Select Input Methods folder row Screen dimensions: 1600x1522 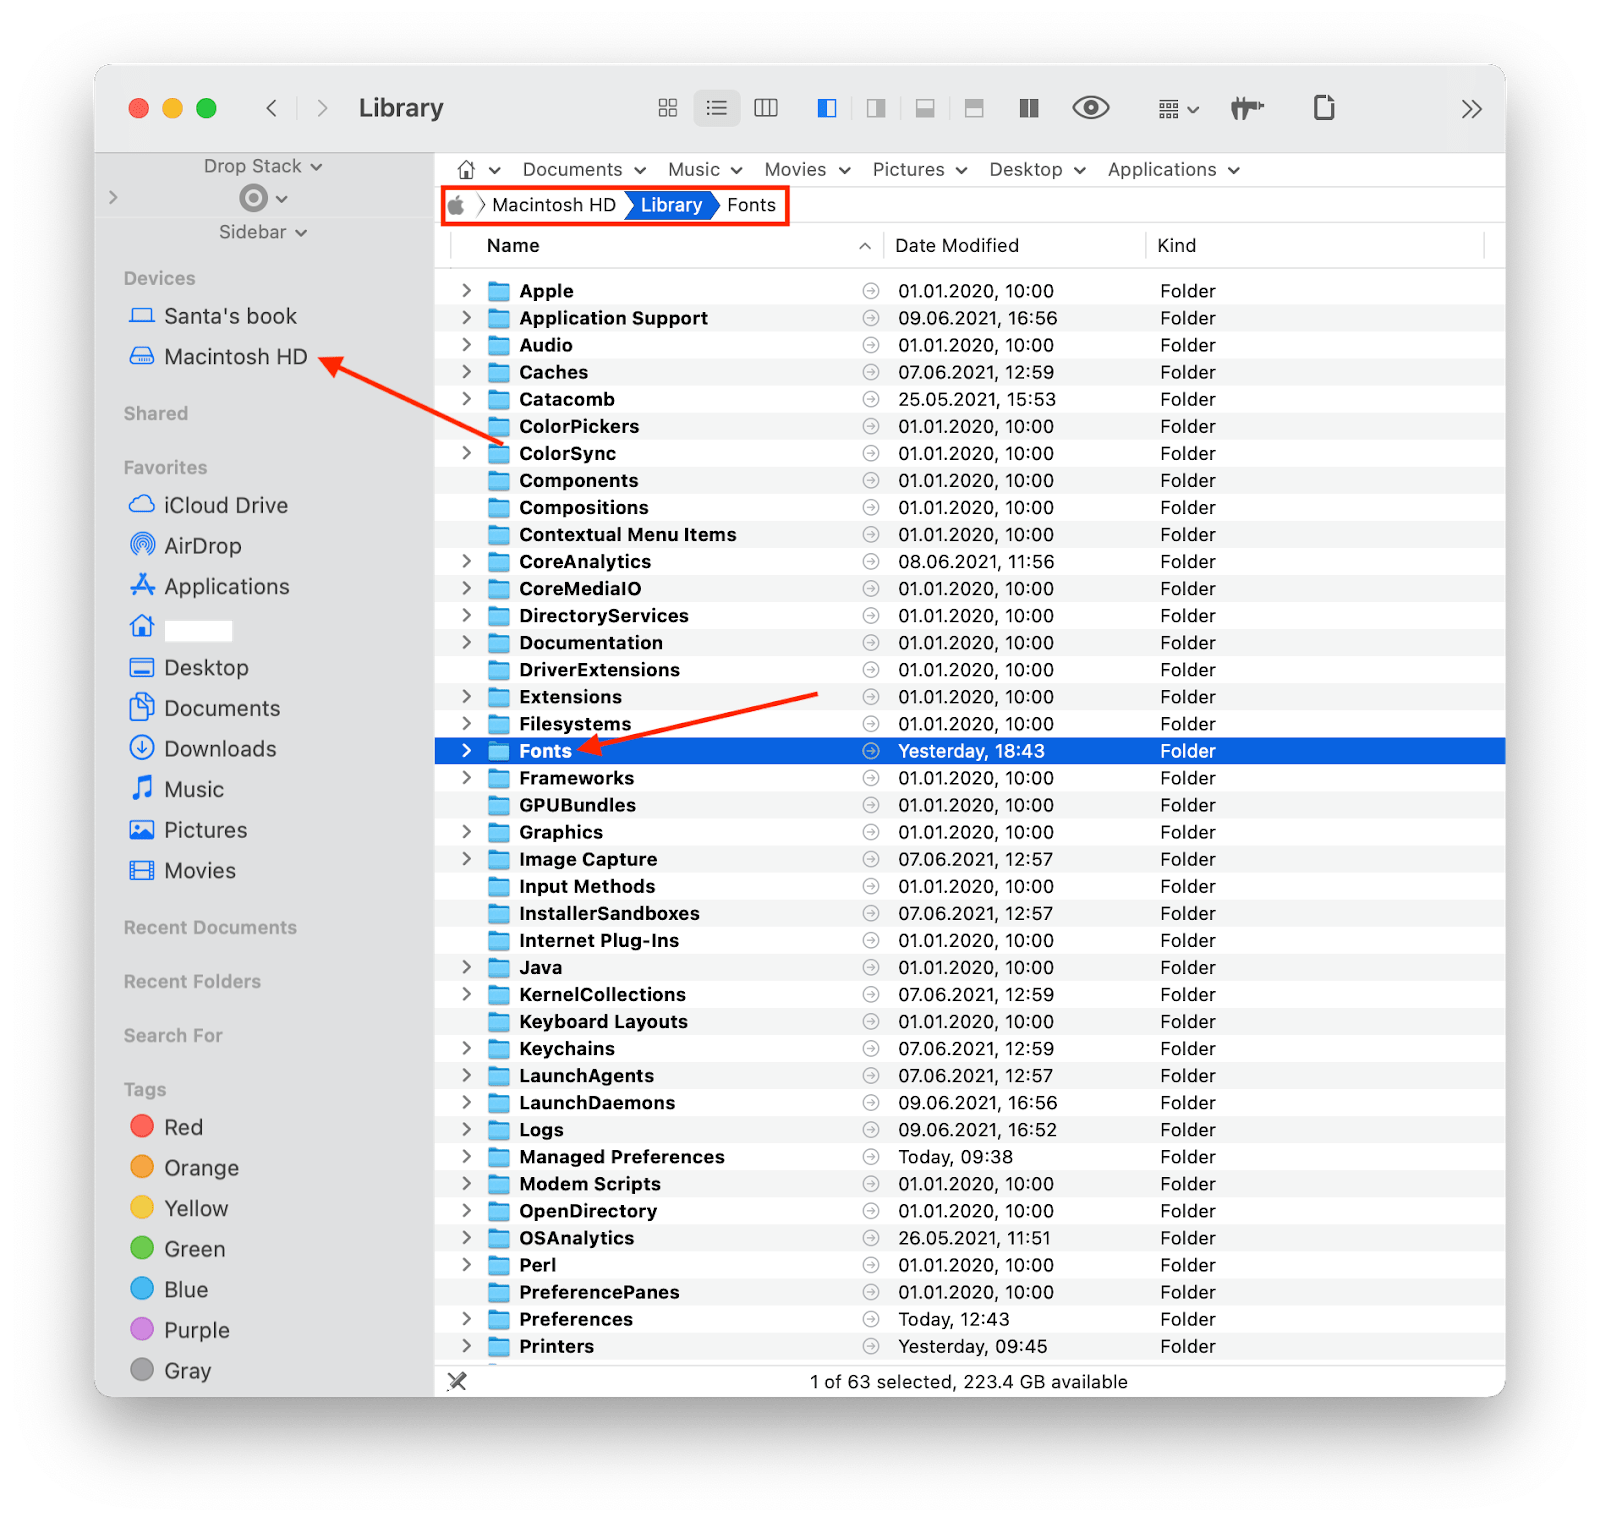click(x=970, y=886)
